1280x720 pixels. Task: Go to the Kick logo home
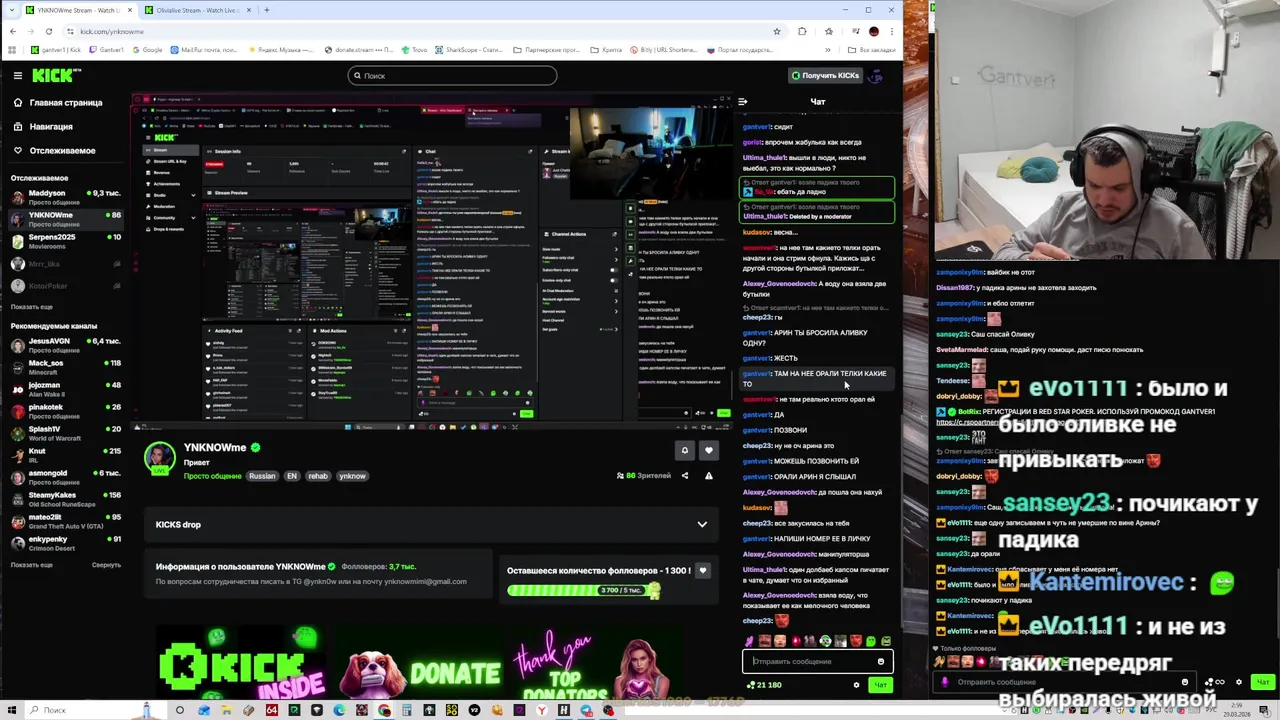pyautogui.click(x=55, y=75)
